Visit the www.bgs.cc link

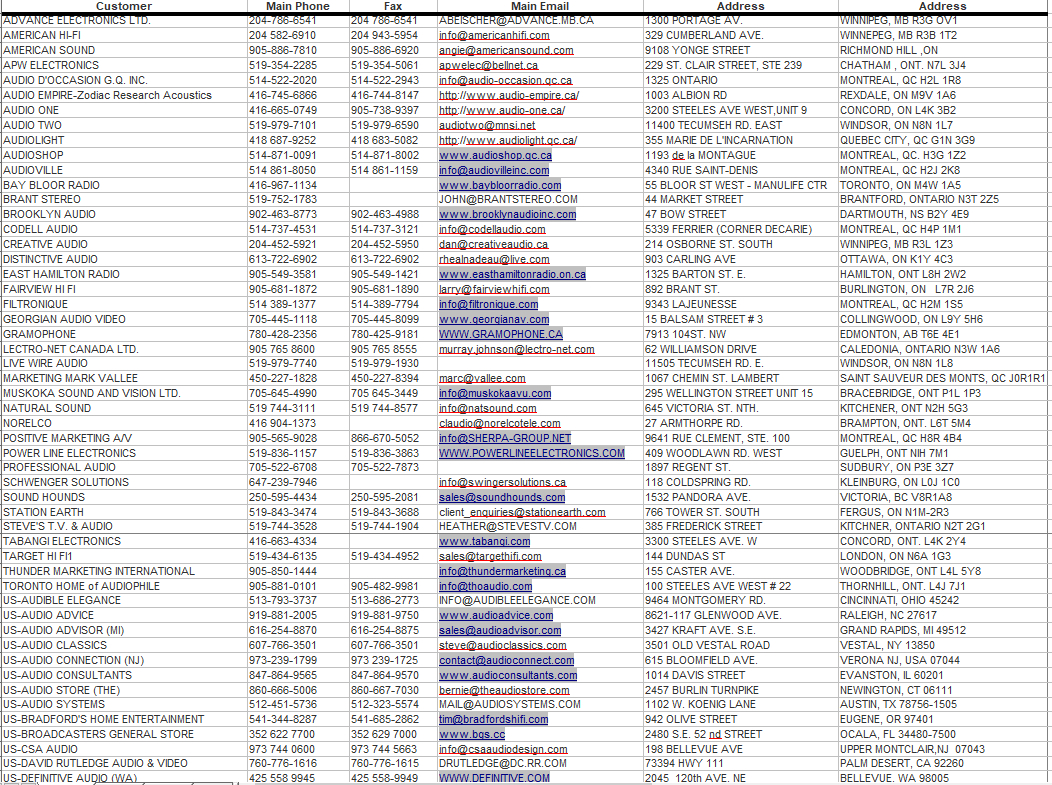coord(472,735)
